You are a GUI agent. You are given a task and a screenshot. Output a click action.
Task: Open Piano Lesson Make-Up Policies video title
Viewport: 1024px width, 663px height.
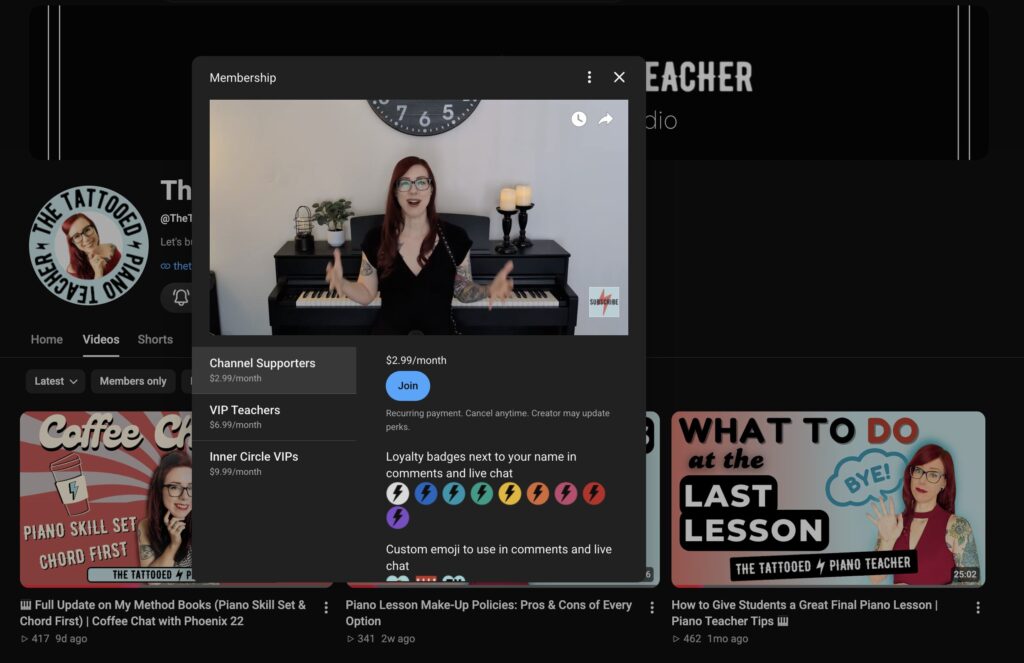pyautogui.click(x=488, y=613)
